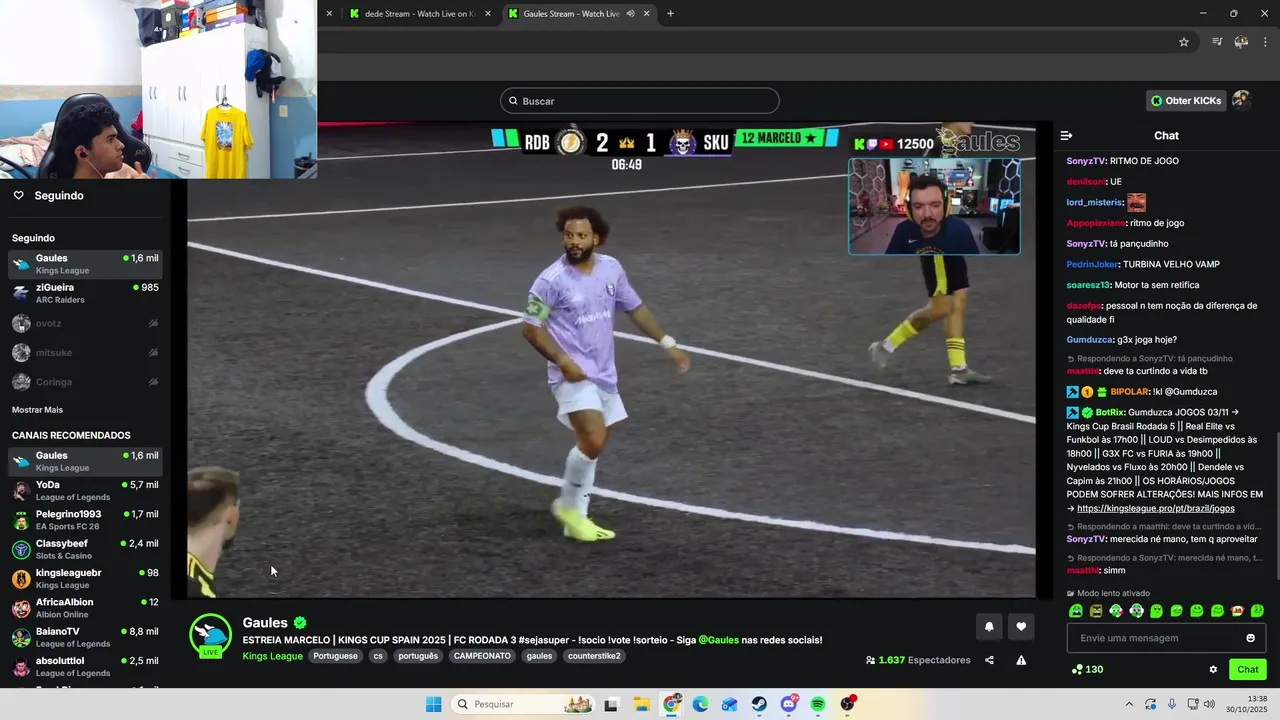The image size is (1280, 720).
Task: Open ziGueira channel in Seguindo list
Action: [85, 293]
